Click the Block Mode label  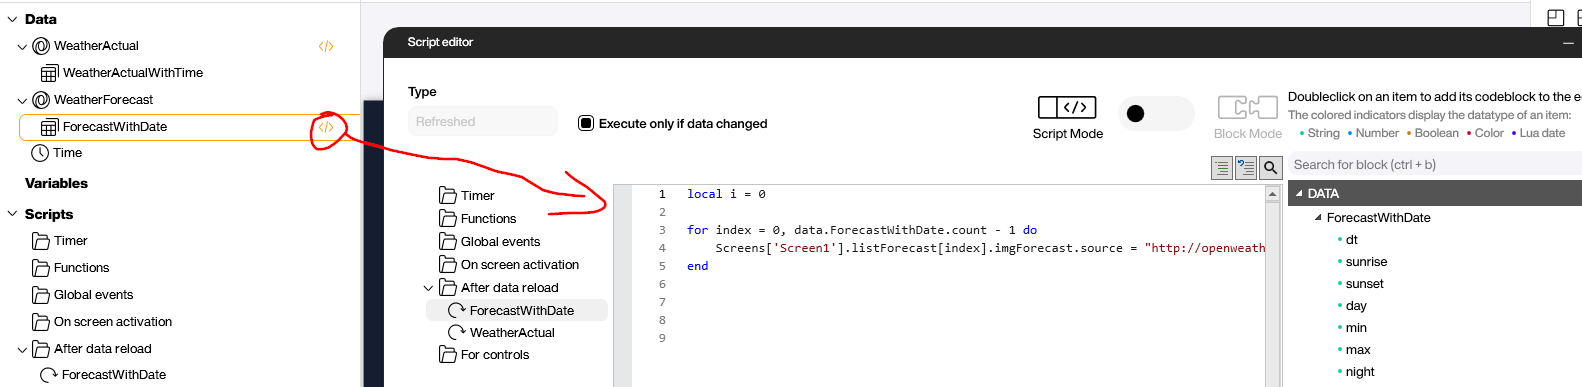click(x=1248, y=134)
